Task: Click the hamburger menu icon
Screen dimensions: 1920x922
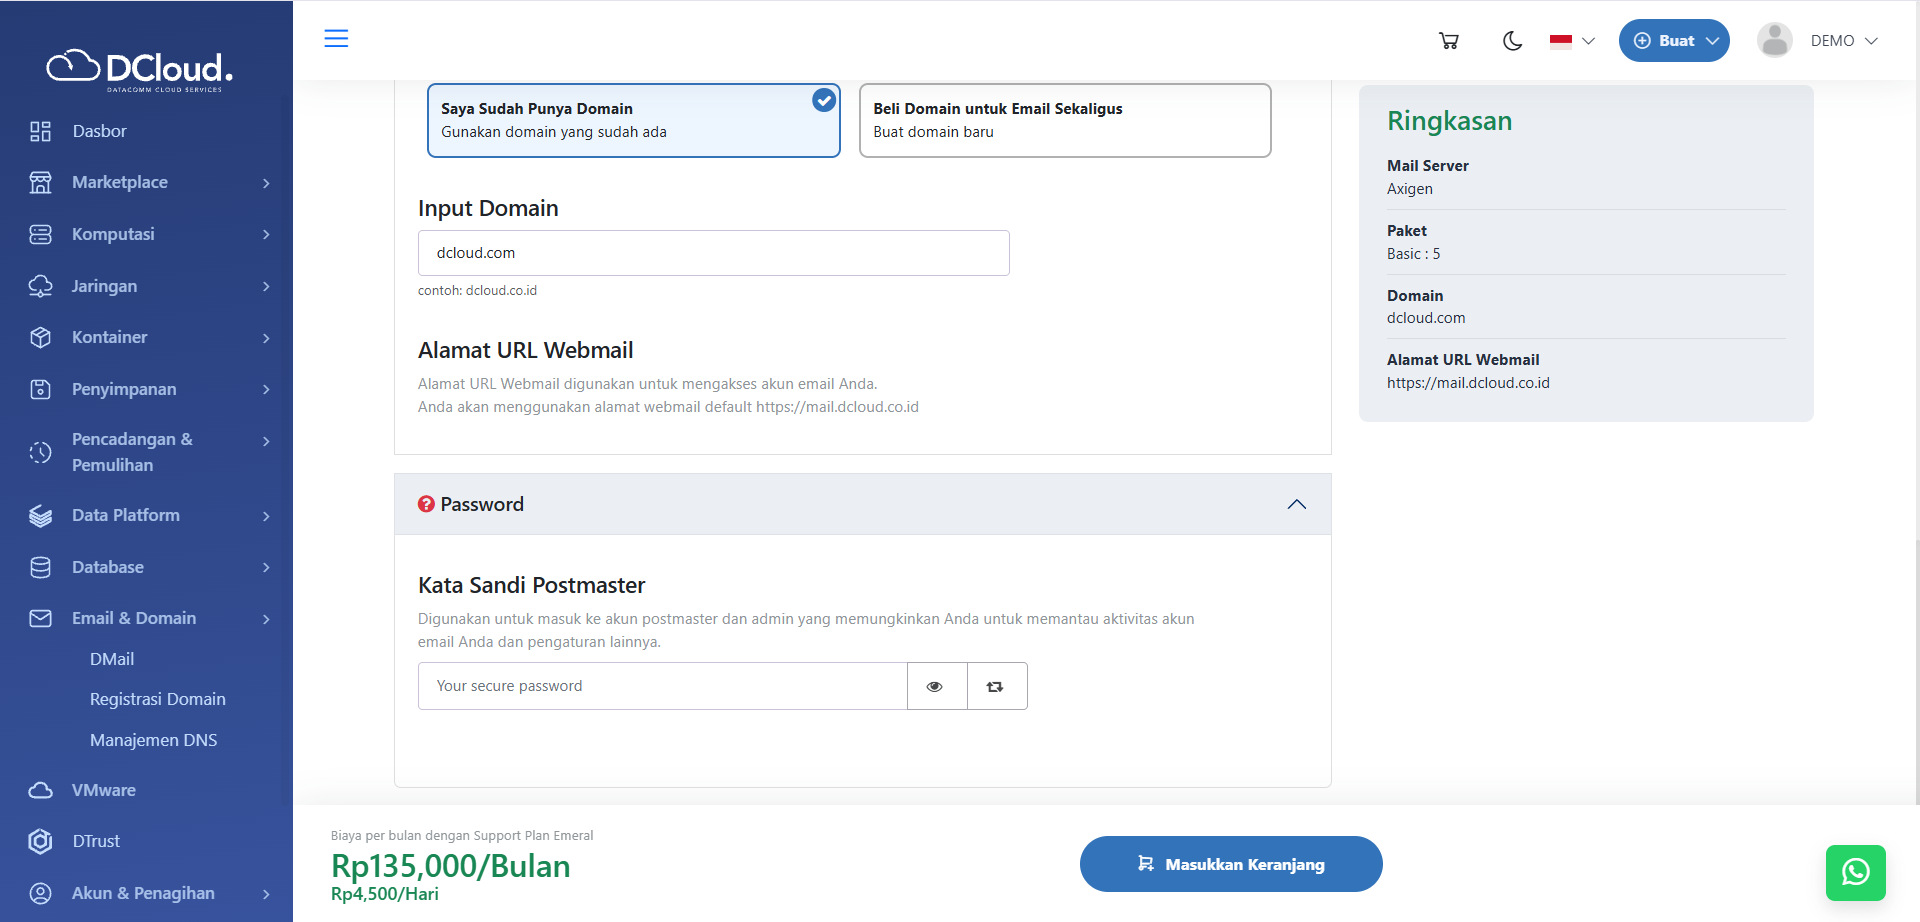Action: coord(336,39)
